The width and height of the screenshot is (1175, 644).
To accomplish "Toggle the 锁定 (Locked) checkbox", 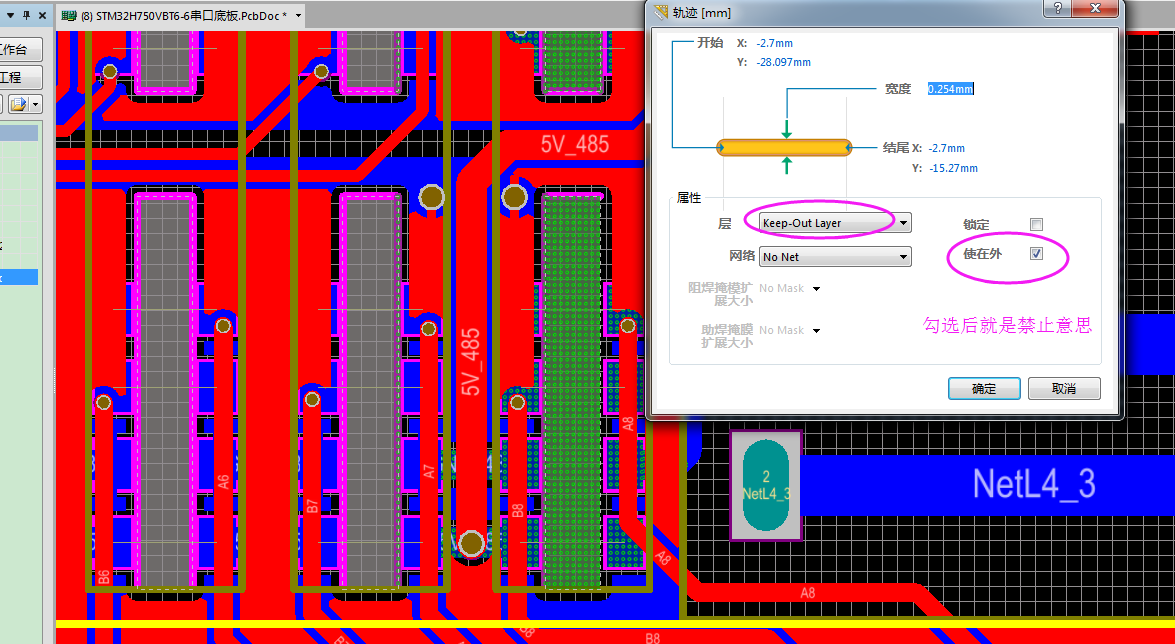I will pos(1036,224).
